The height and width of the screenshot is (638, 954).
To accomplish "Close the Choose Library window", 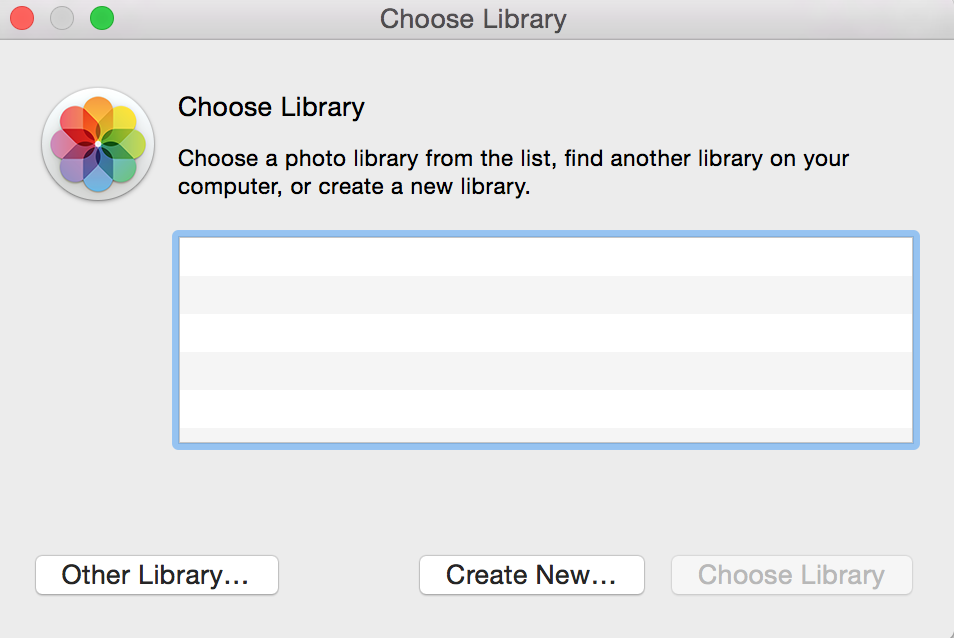I will [x=21, y=18].
